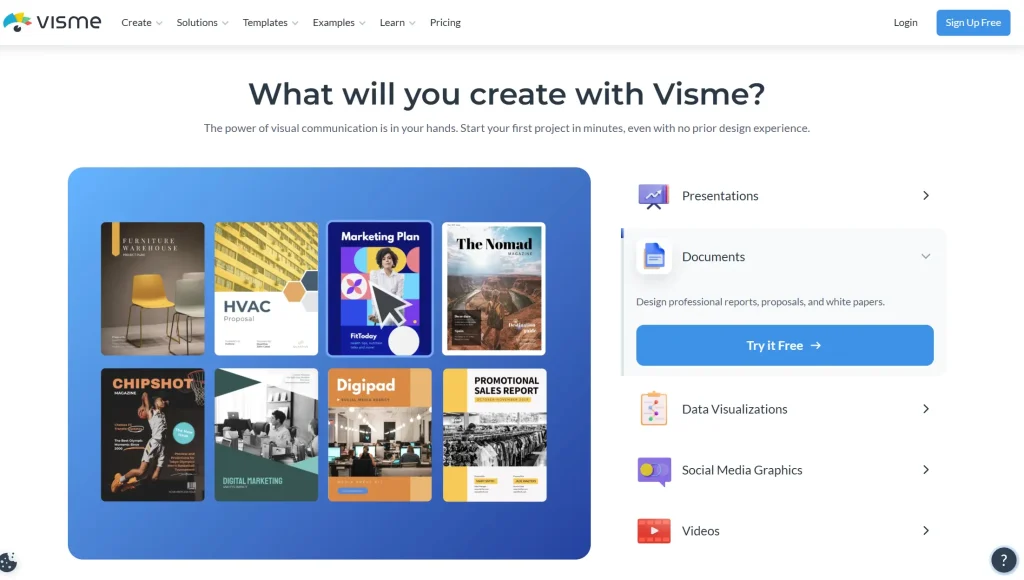Open the Create dropdown menu
This screenshot has width=1024, height=580.
(x=141, y=23)
